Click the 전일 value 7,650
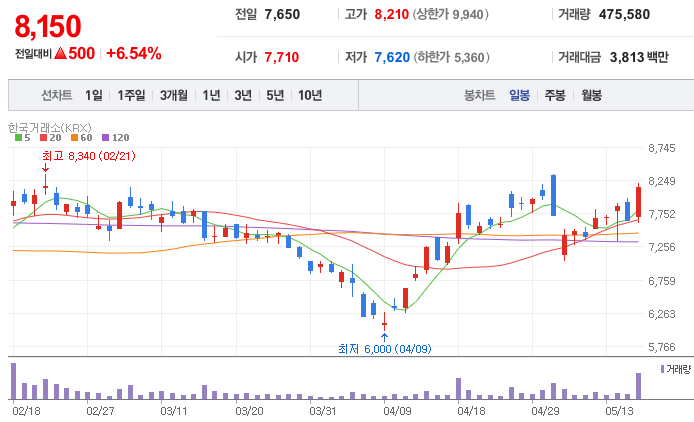 (x=282, y=15)
